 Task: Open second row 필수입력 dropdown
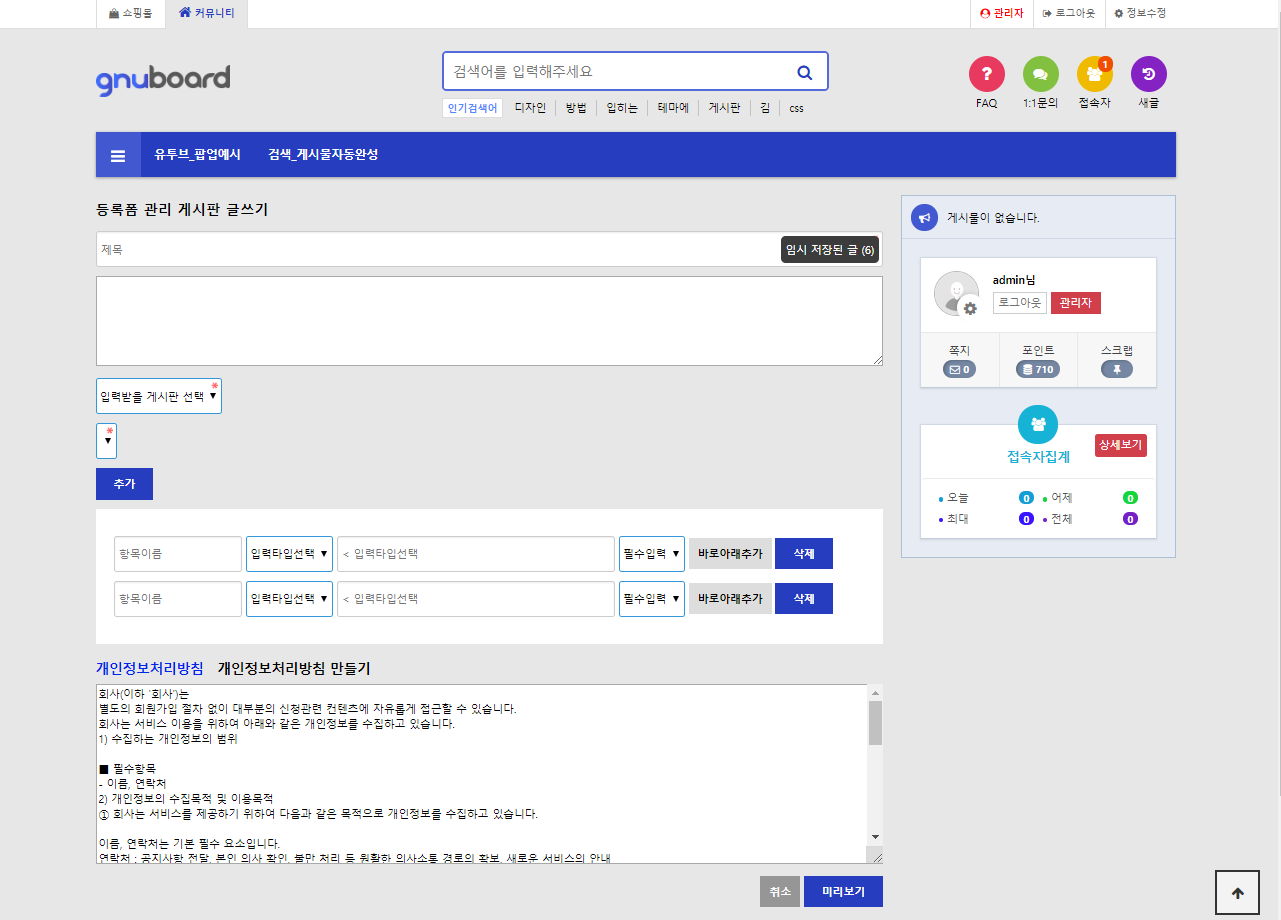[x=651, y=599]
